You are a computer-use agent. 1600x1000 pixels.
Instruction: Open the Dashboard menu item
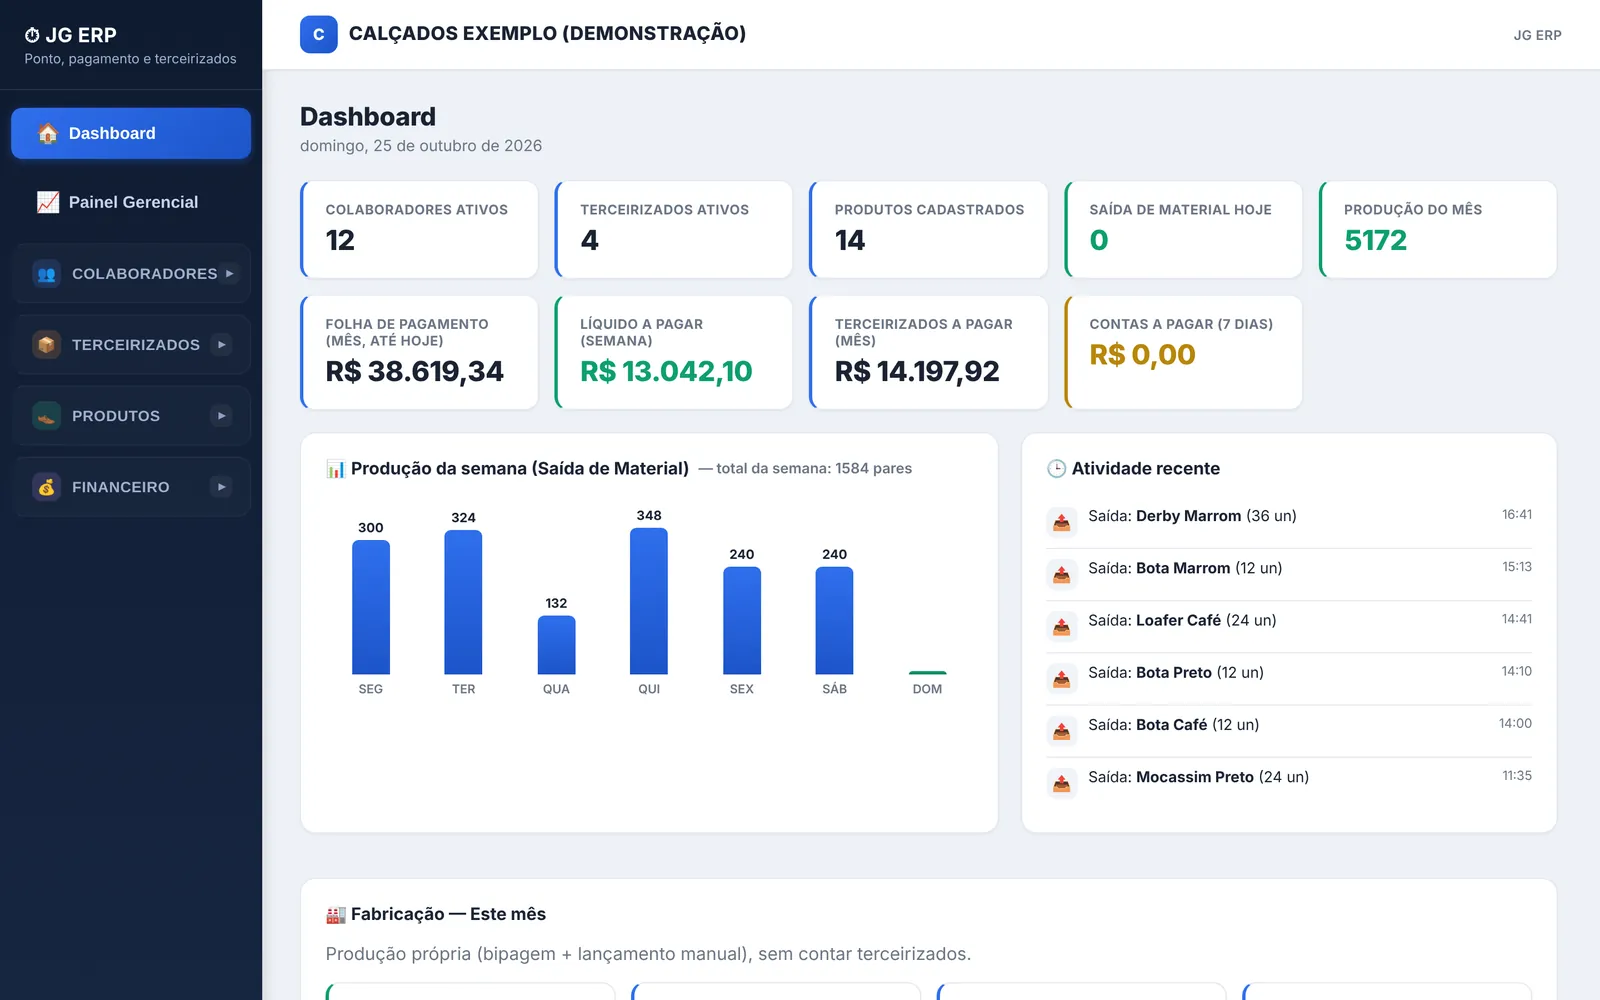click(x=131, y=133)
